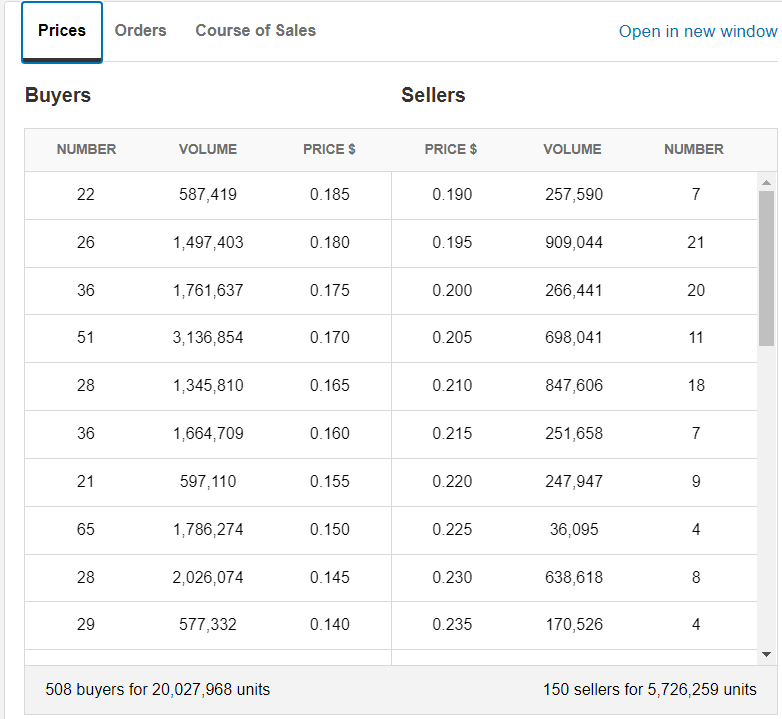Switch to the Prices tab
The height and width of the screenshot is (719, 782).
click(62, 31)
